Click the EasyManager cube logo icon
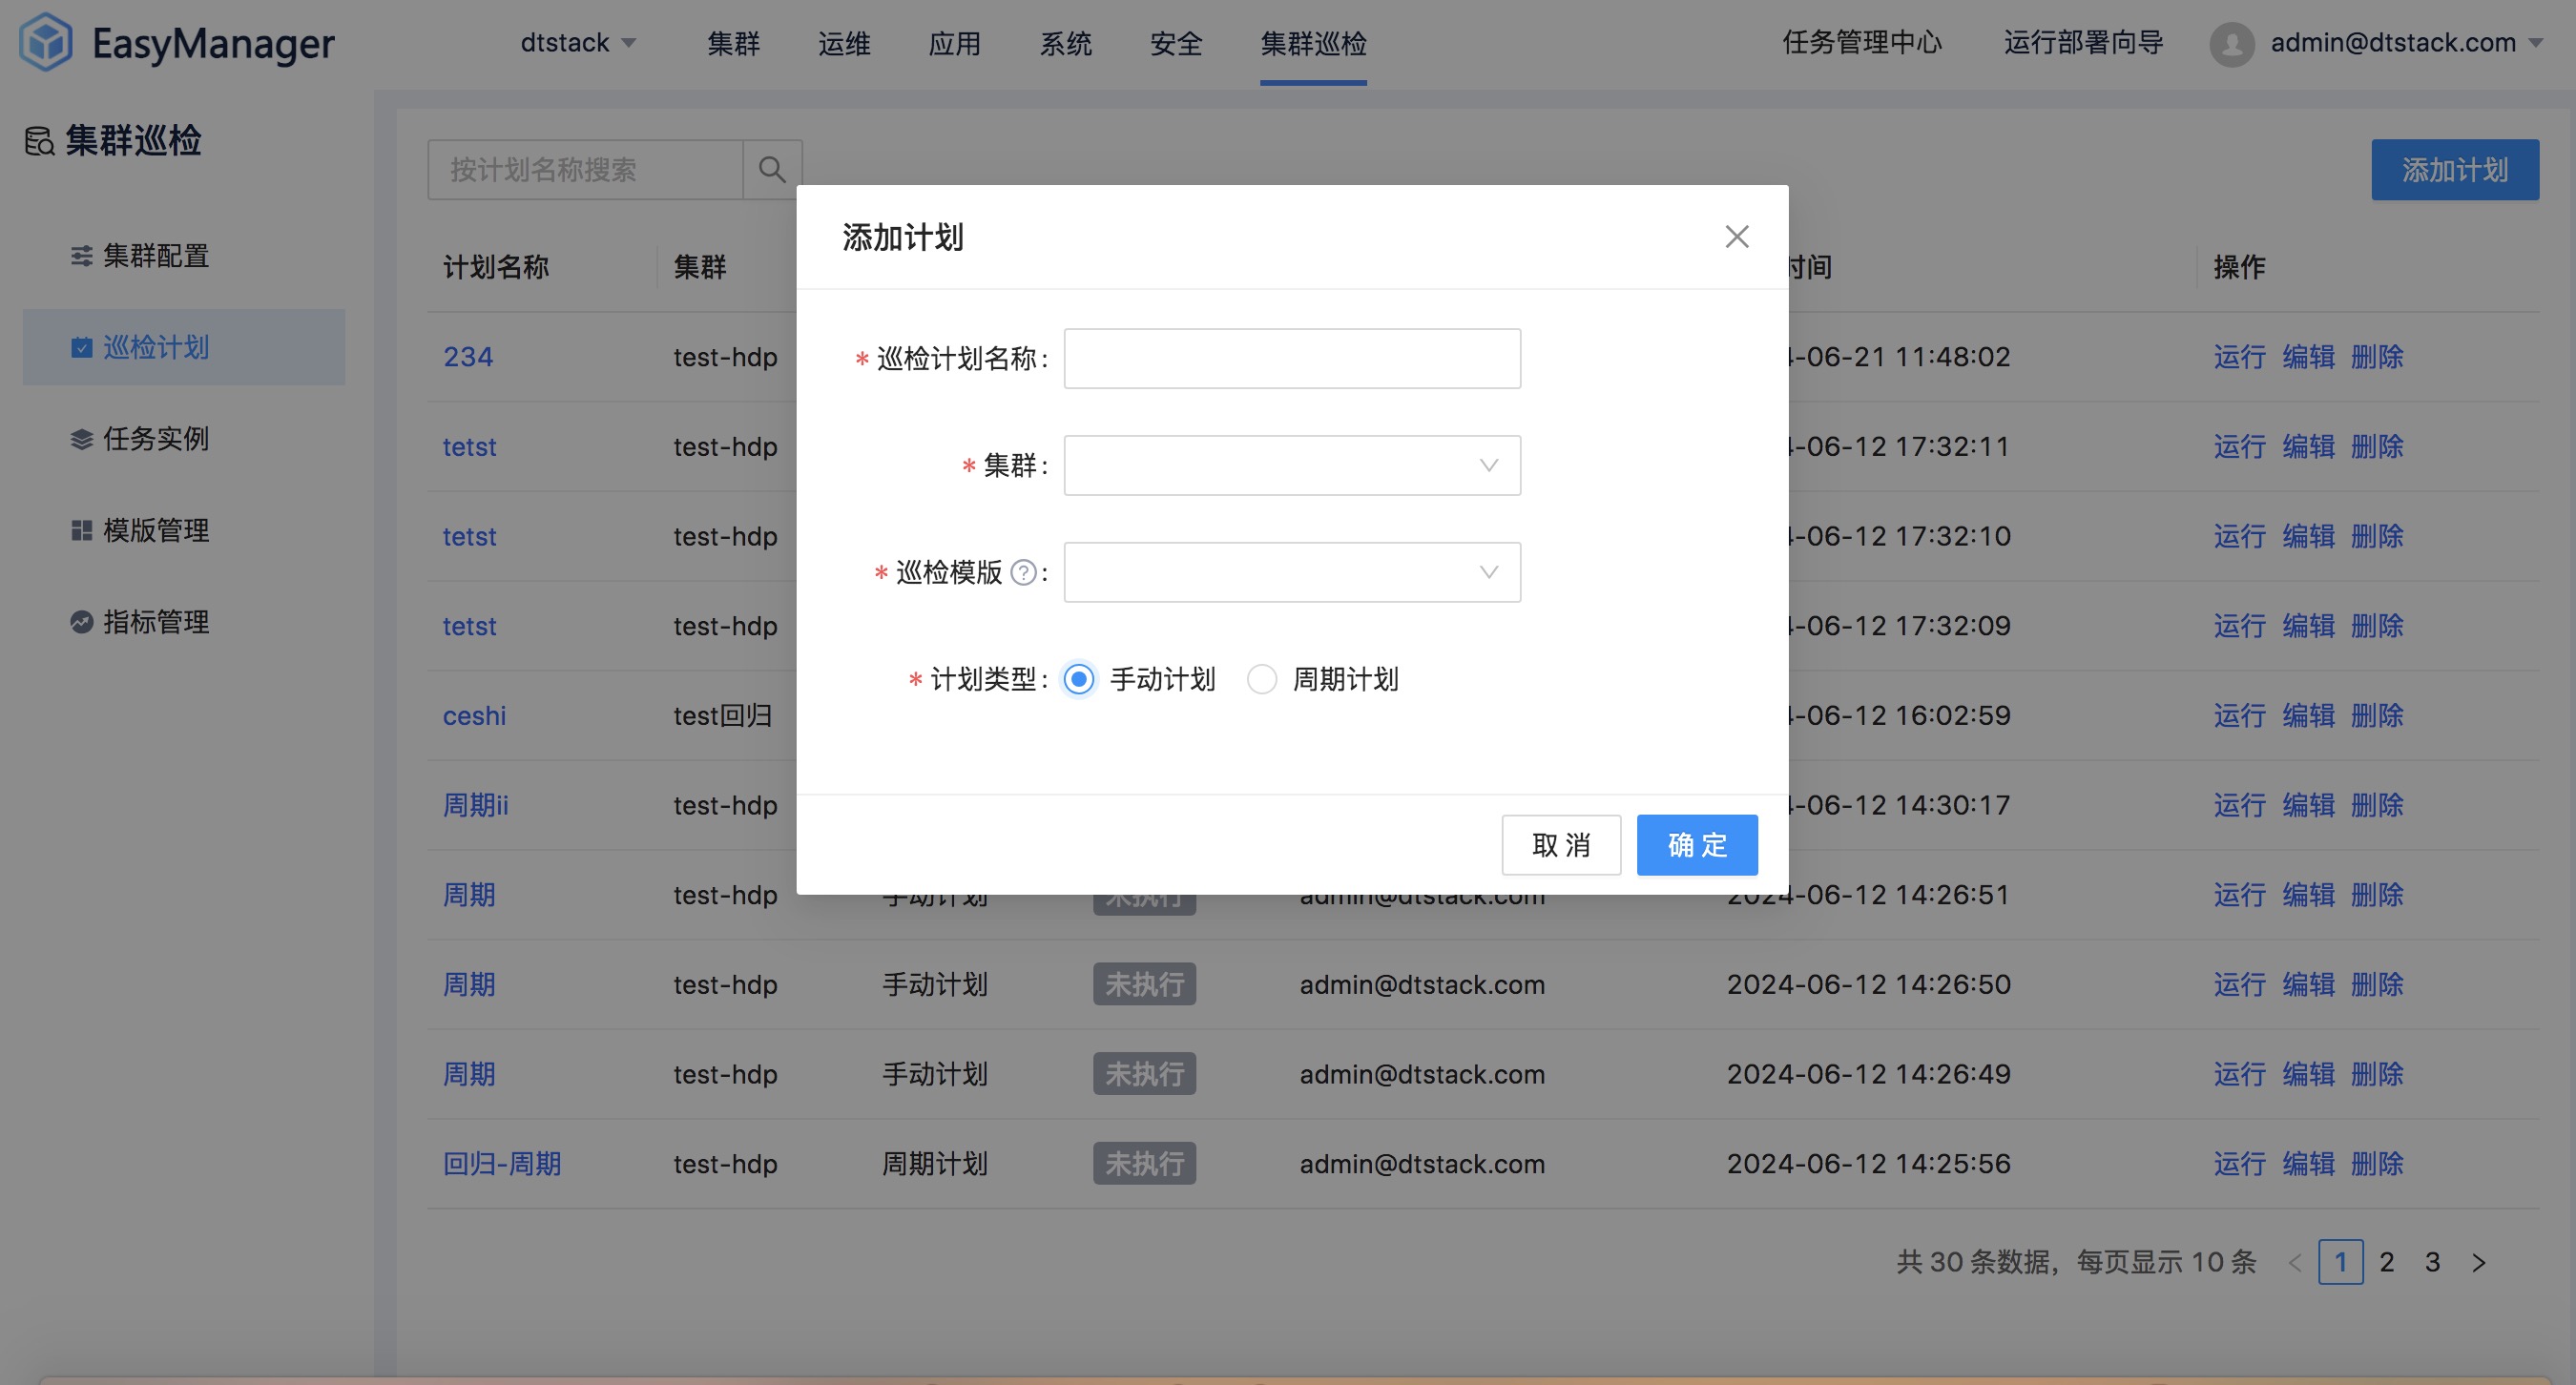Viewport: 2576px width, 1385px height. pos(46,42)
